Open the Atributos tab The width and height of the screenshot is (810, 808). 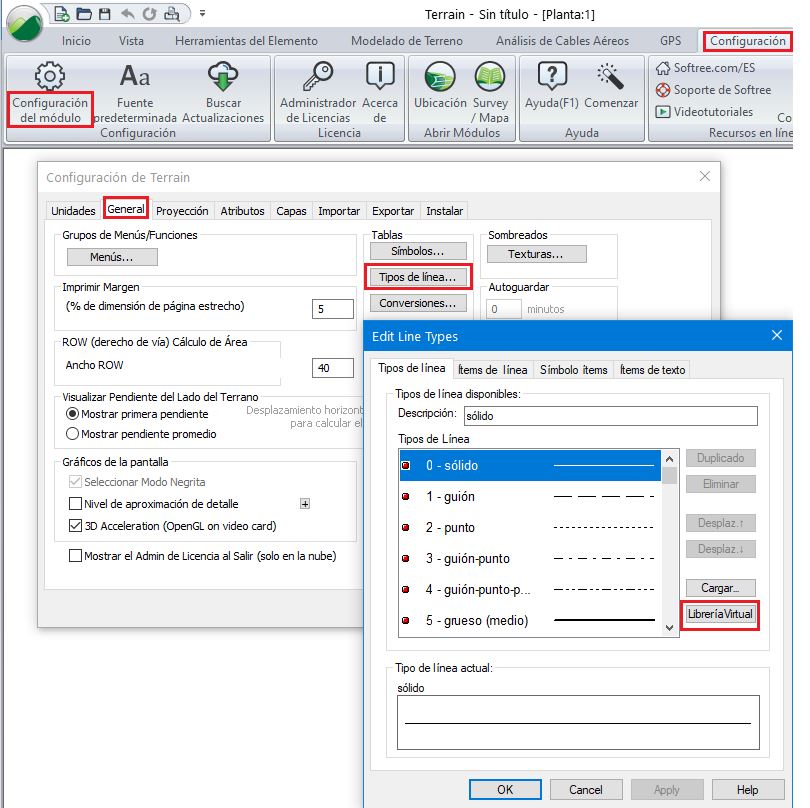coord(242,211)
